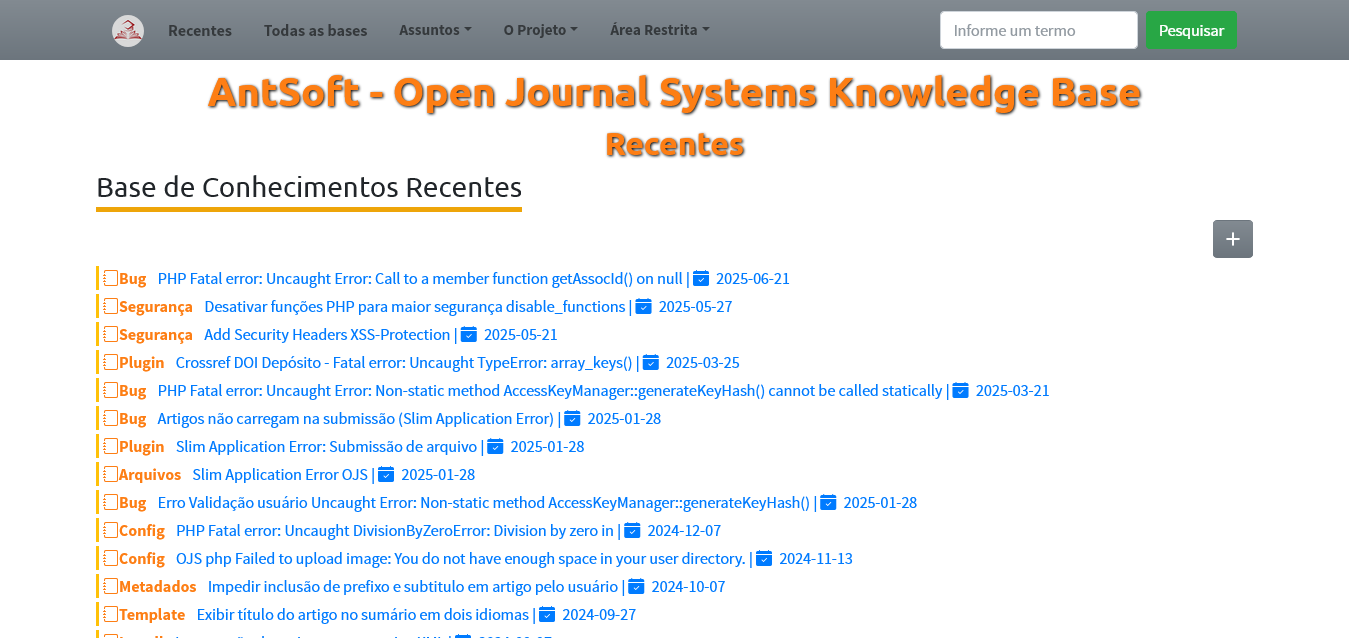
Task: Click the calendar icon before 2024-11-13
Action: pos(764,558)
